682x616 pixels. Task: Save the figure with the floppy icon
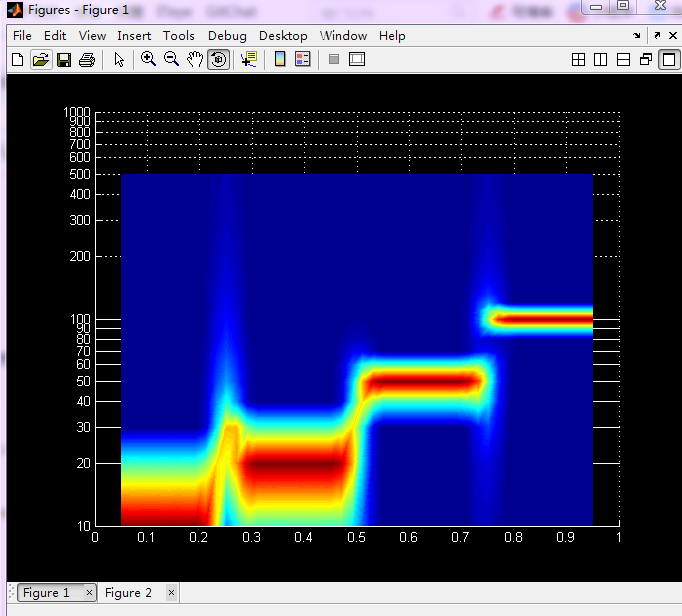pyautogui.click(x=64, y=60)
